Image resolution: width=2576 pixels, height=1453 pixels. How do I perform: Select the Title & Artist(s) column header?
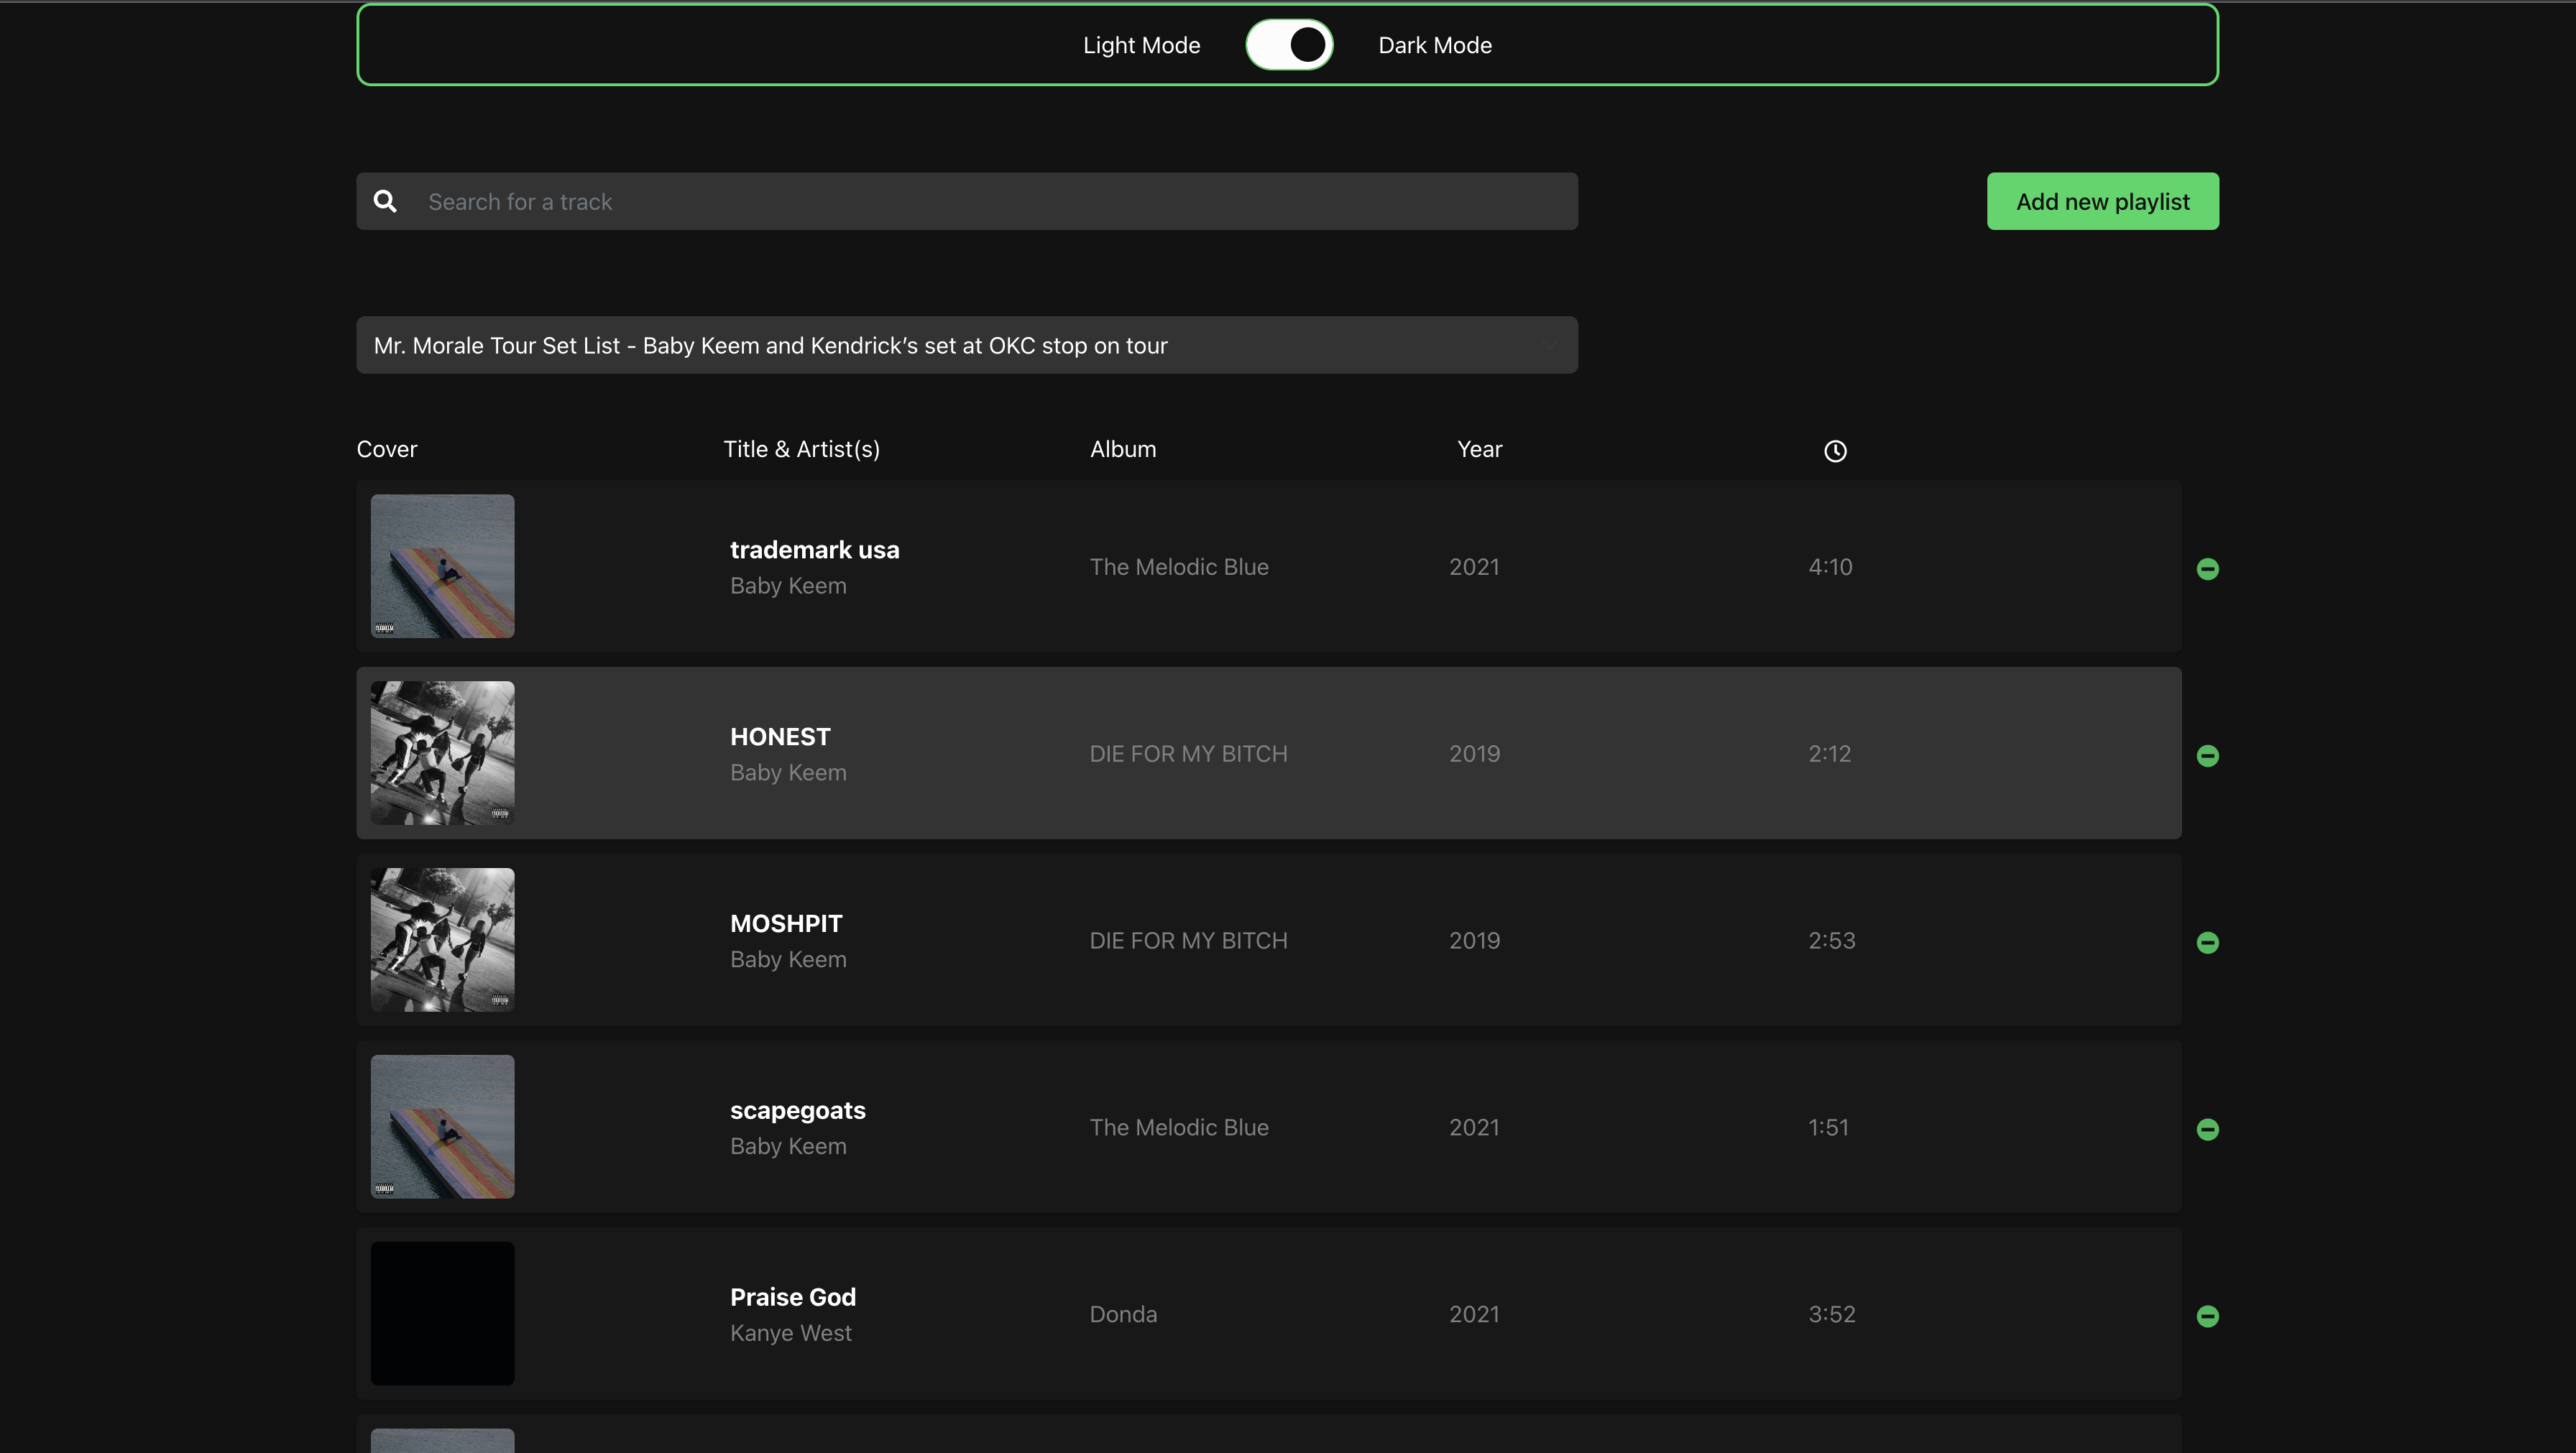point(801,448)
